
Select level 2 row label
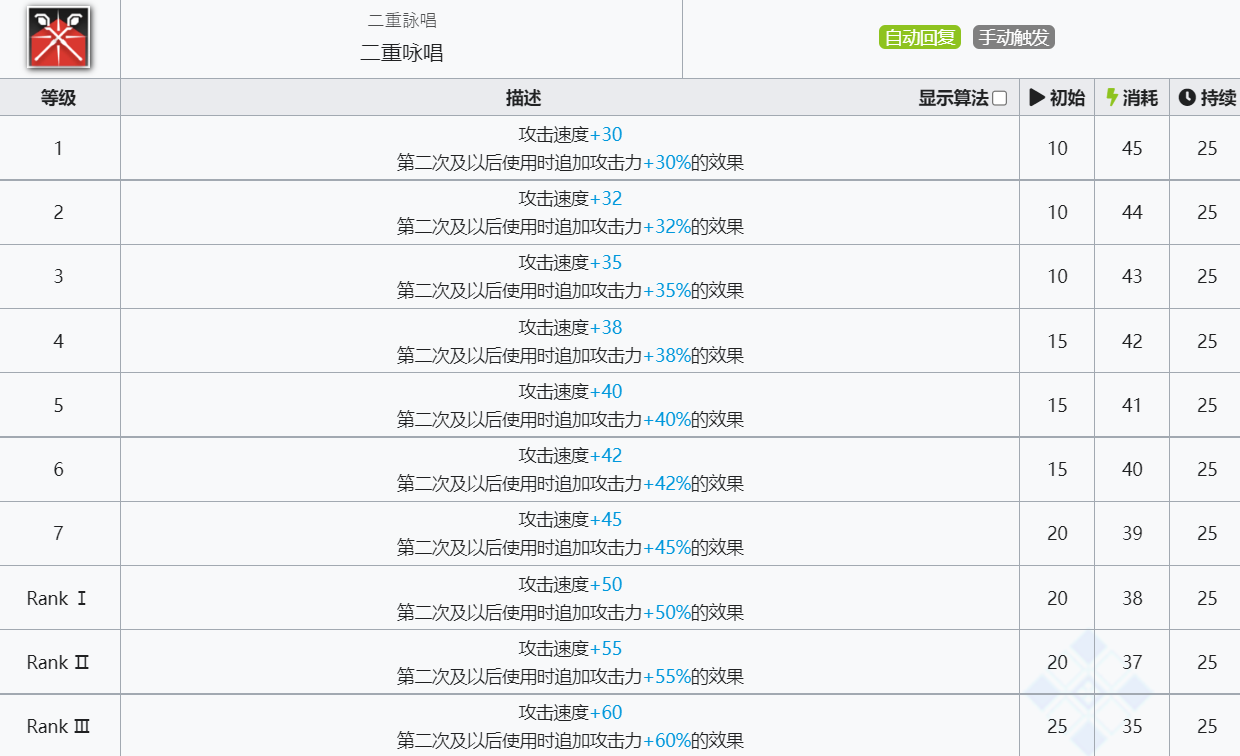59,212
